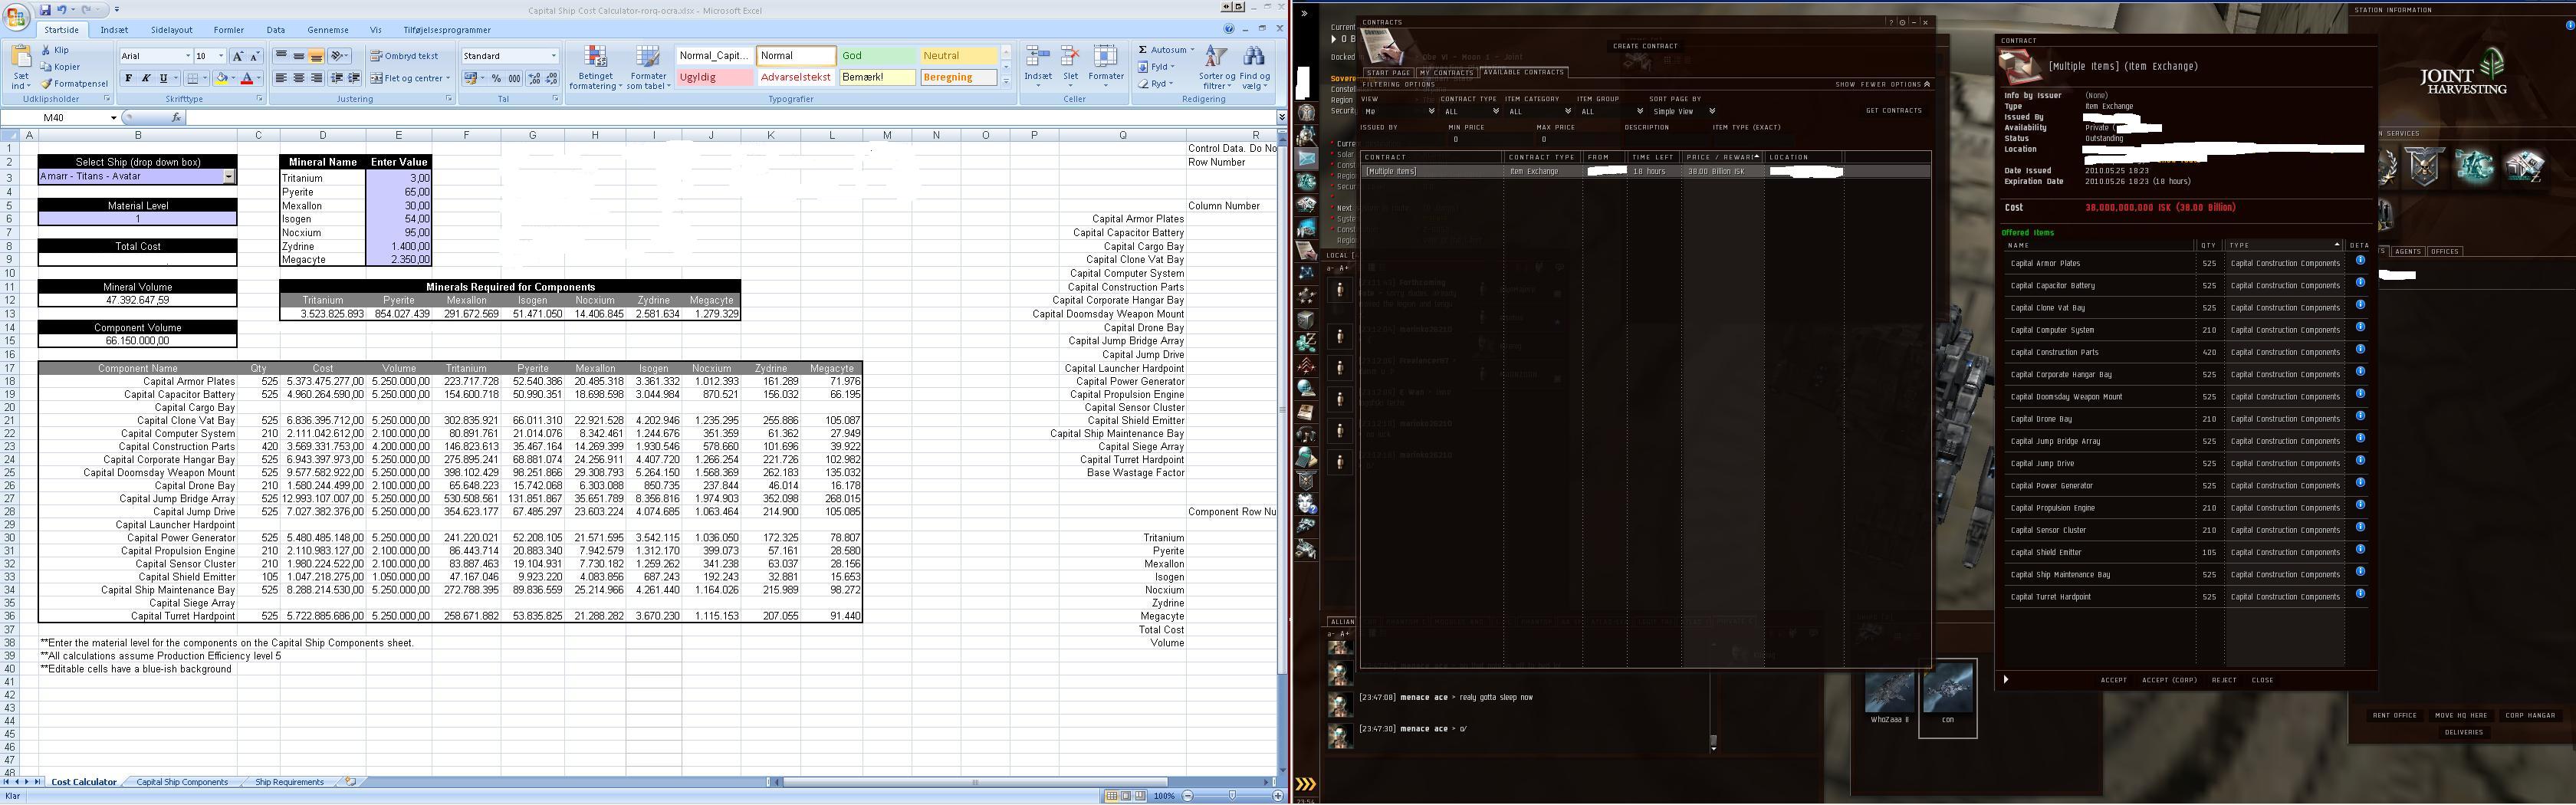
Task: Select the [Multiple Items] contract row
Action: coord(1645,172)
